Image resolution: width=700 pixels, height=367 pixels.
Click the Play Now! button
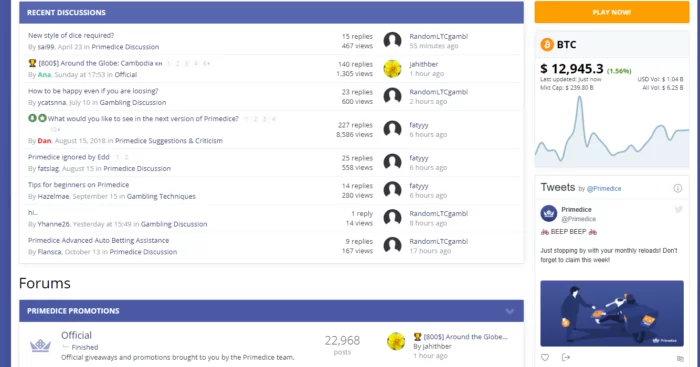tap(612, 12)
